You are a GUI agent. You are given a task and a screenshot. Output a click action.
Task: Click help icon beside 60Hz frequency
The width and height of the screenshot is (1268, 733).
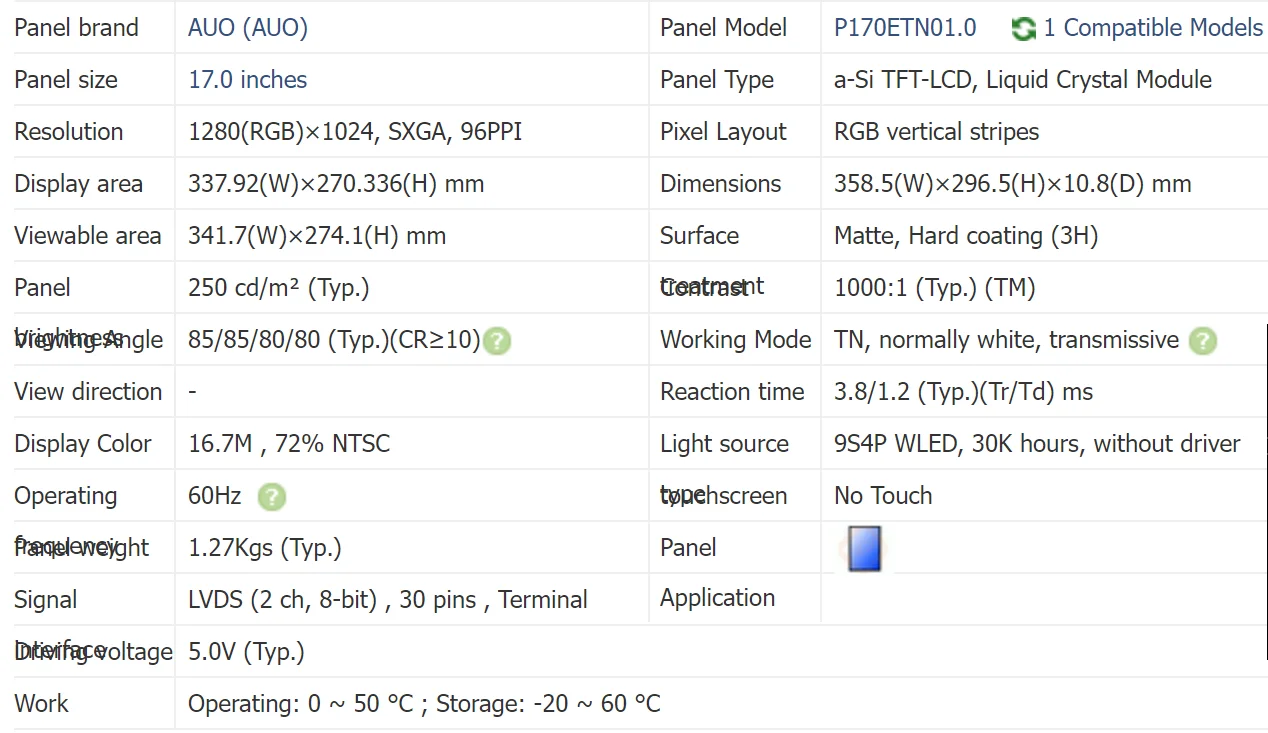(x=271, y=497)
